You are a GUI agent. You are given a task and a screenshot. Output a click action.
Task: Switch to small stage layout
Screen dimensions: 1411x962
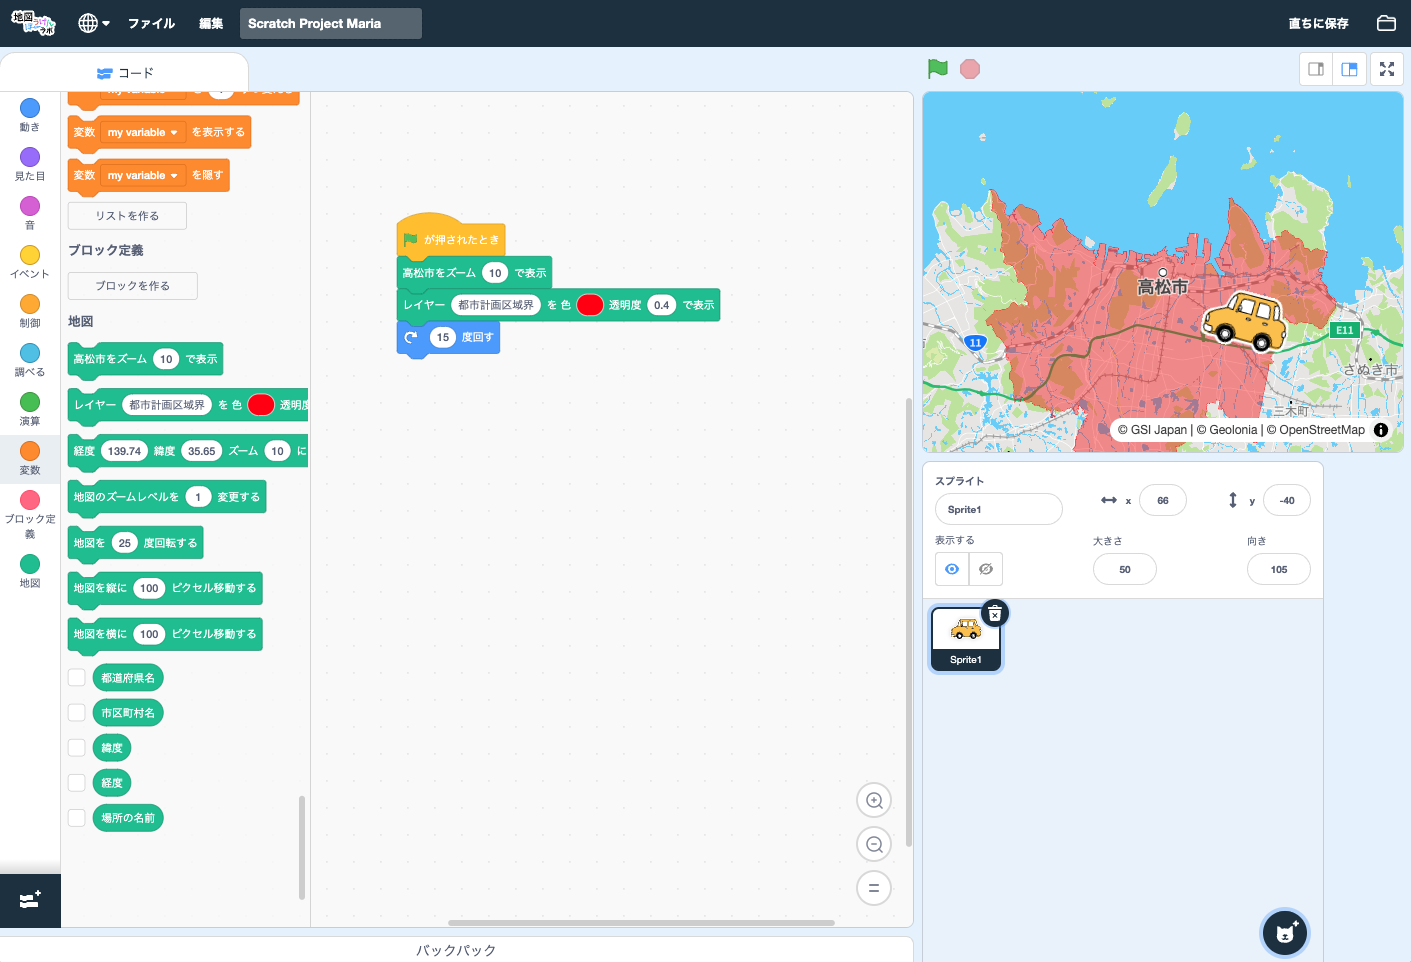(1316, 69)
